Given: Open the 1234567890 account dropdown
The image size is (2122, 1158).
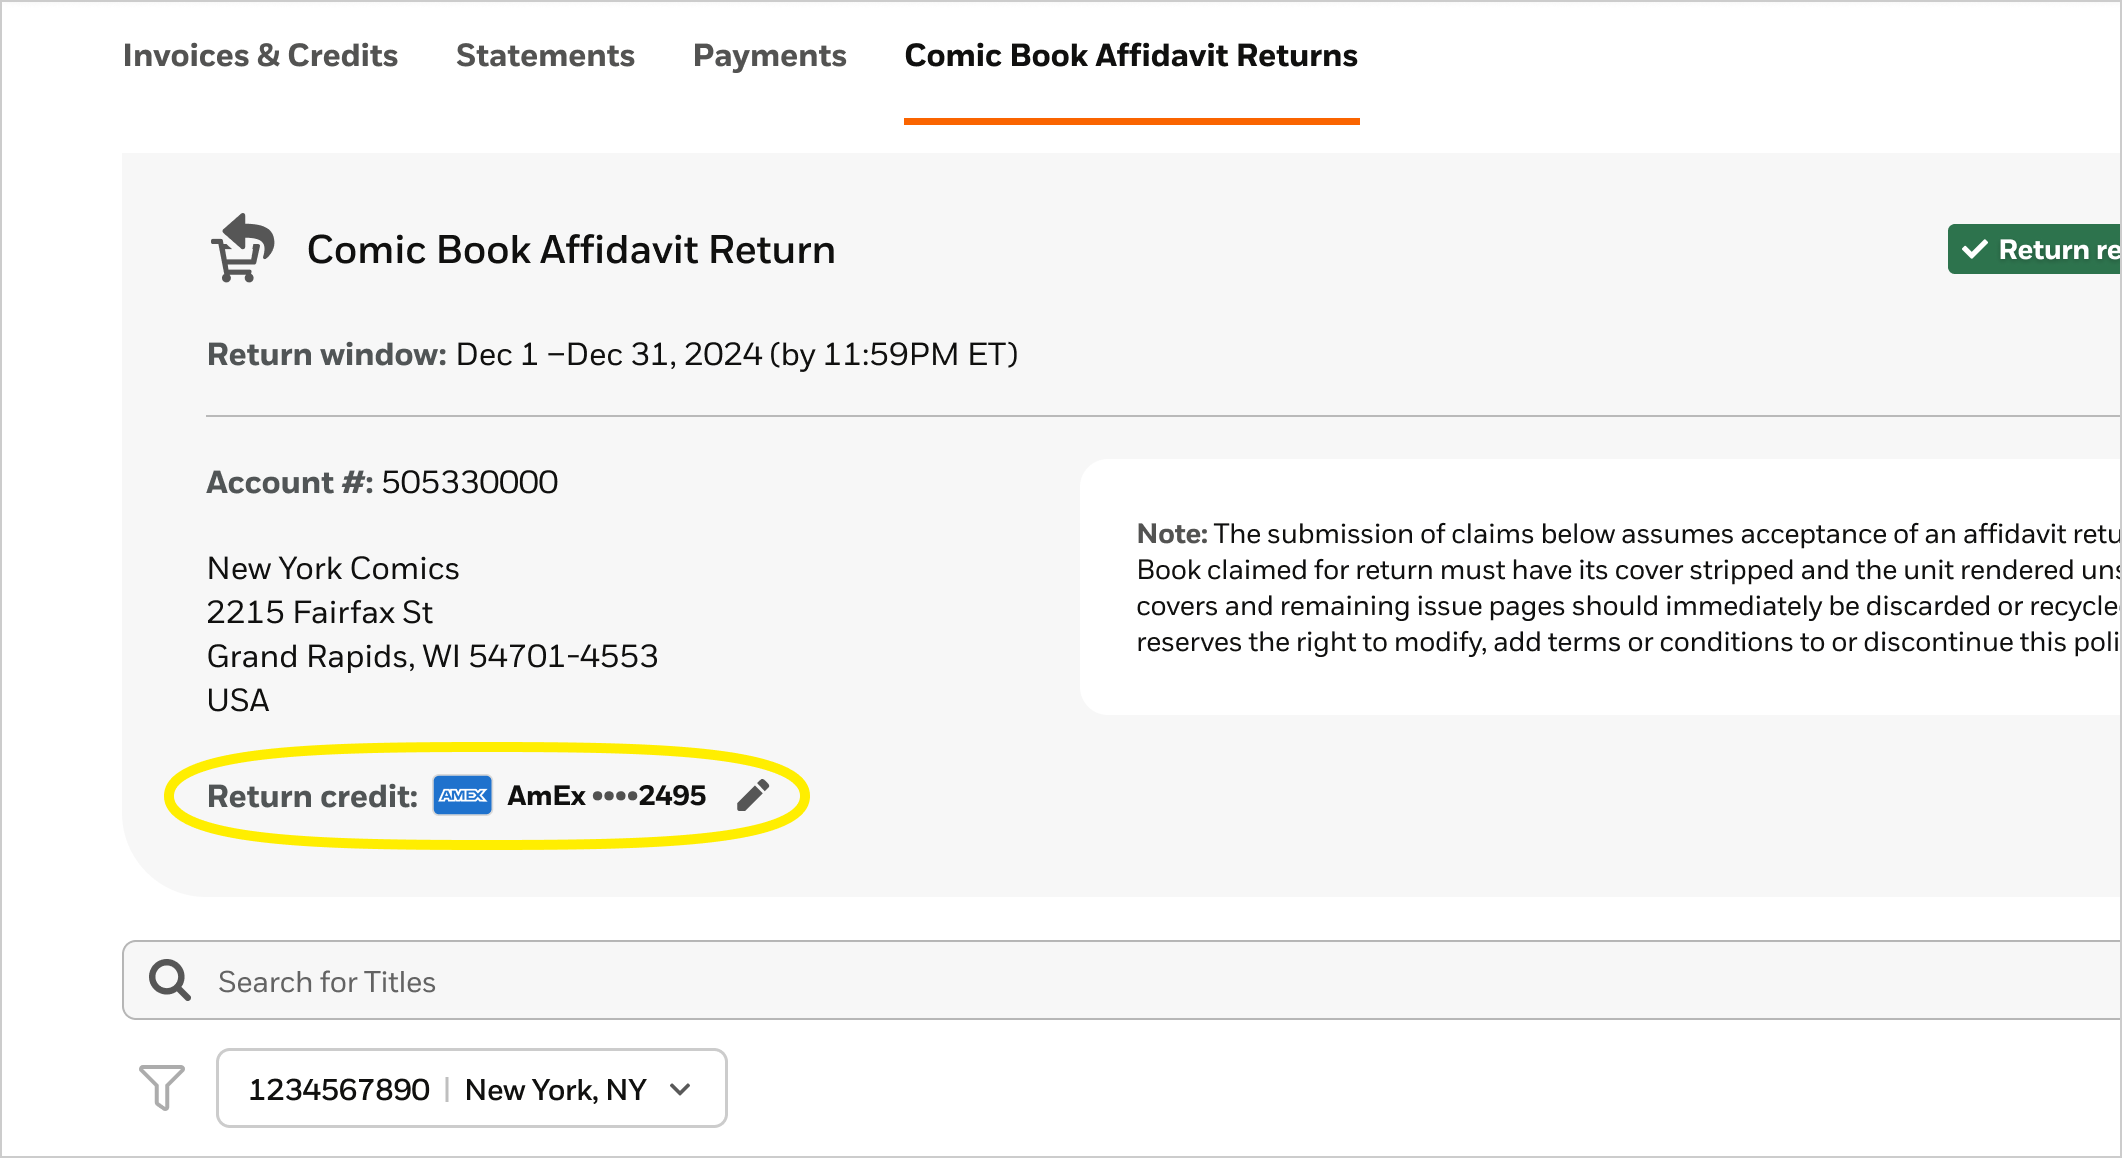Looking at the screenshot, I should (472, 1088).
